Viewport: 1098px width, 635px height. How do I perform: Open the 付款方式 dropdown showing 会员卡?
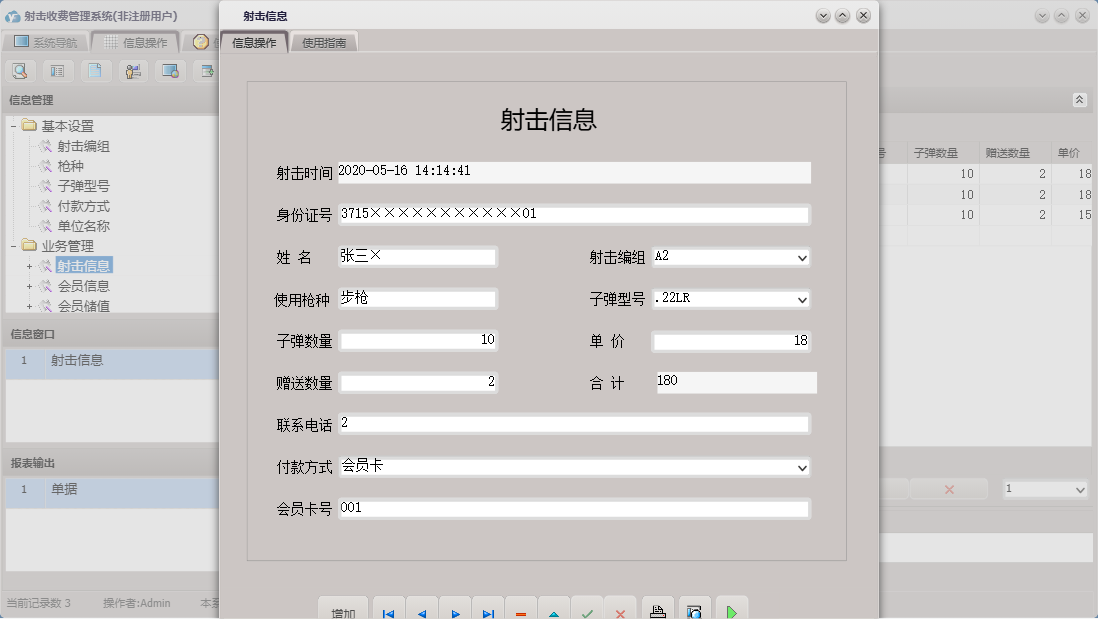tap(801, 467)
